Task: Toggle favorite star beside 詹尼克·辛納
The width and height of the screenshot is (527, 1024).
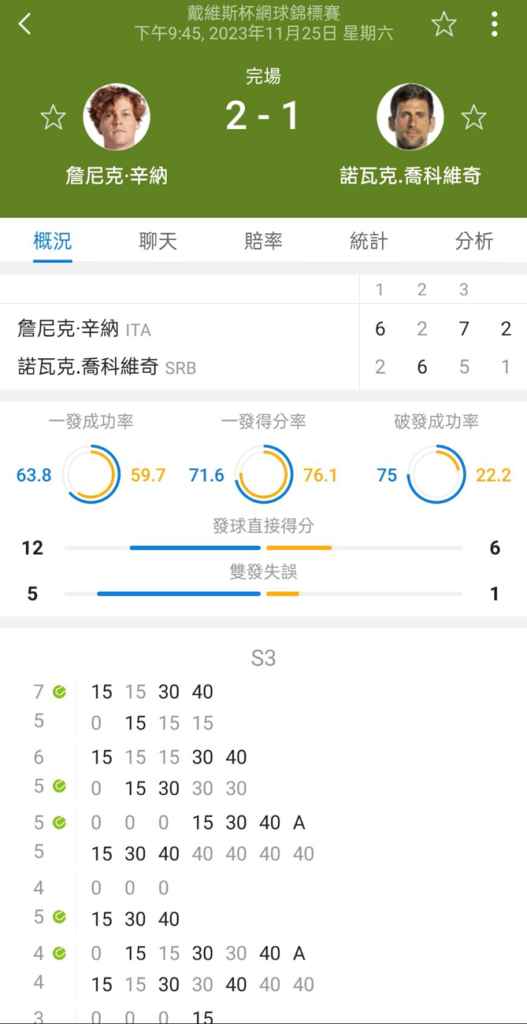Action: coord(53,118)
